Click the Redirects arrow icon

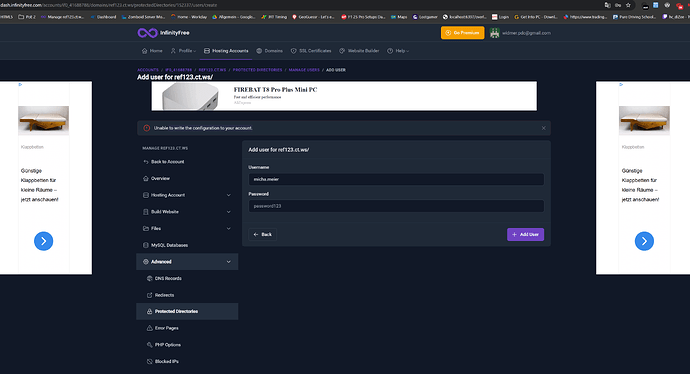[150, 295]
